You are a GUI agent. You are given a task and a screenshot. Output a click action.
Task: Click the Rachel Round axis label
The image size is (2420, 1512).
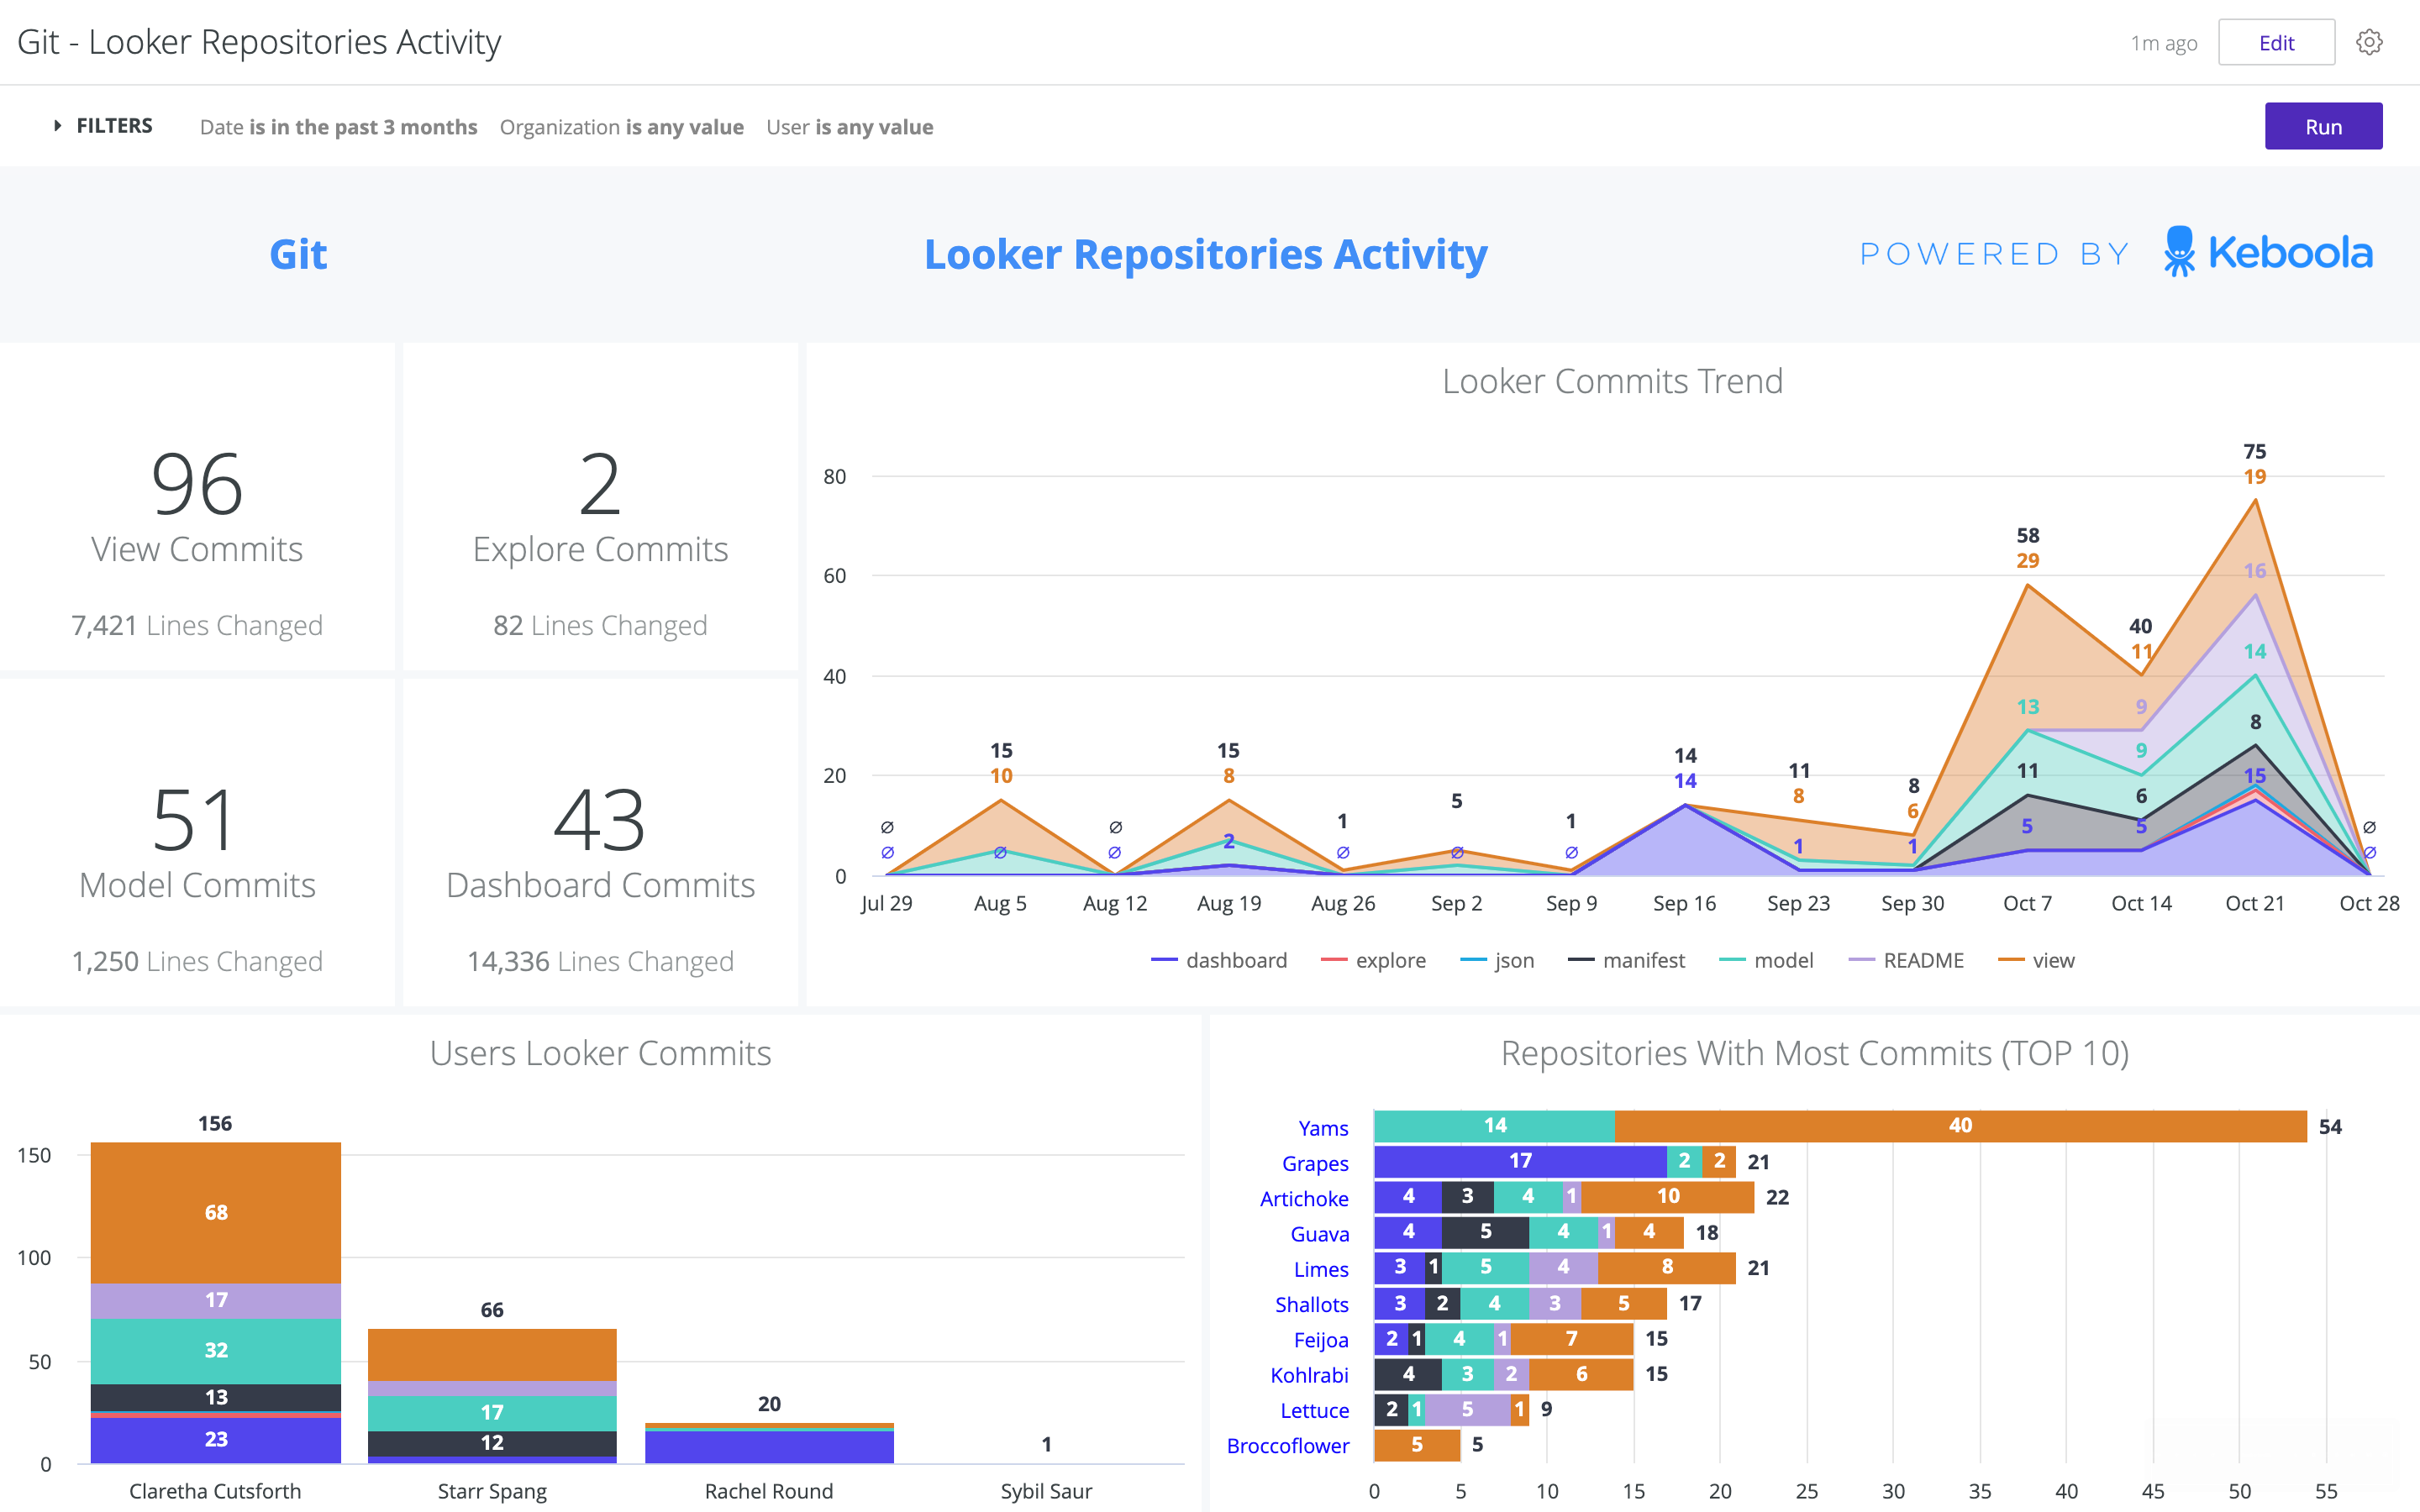click(x=769, y=1491)
